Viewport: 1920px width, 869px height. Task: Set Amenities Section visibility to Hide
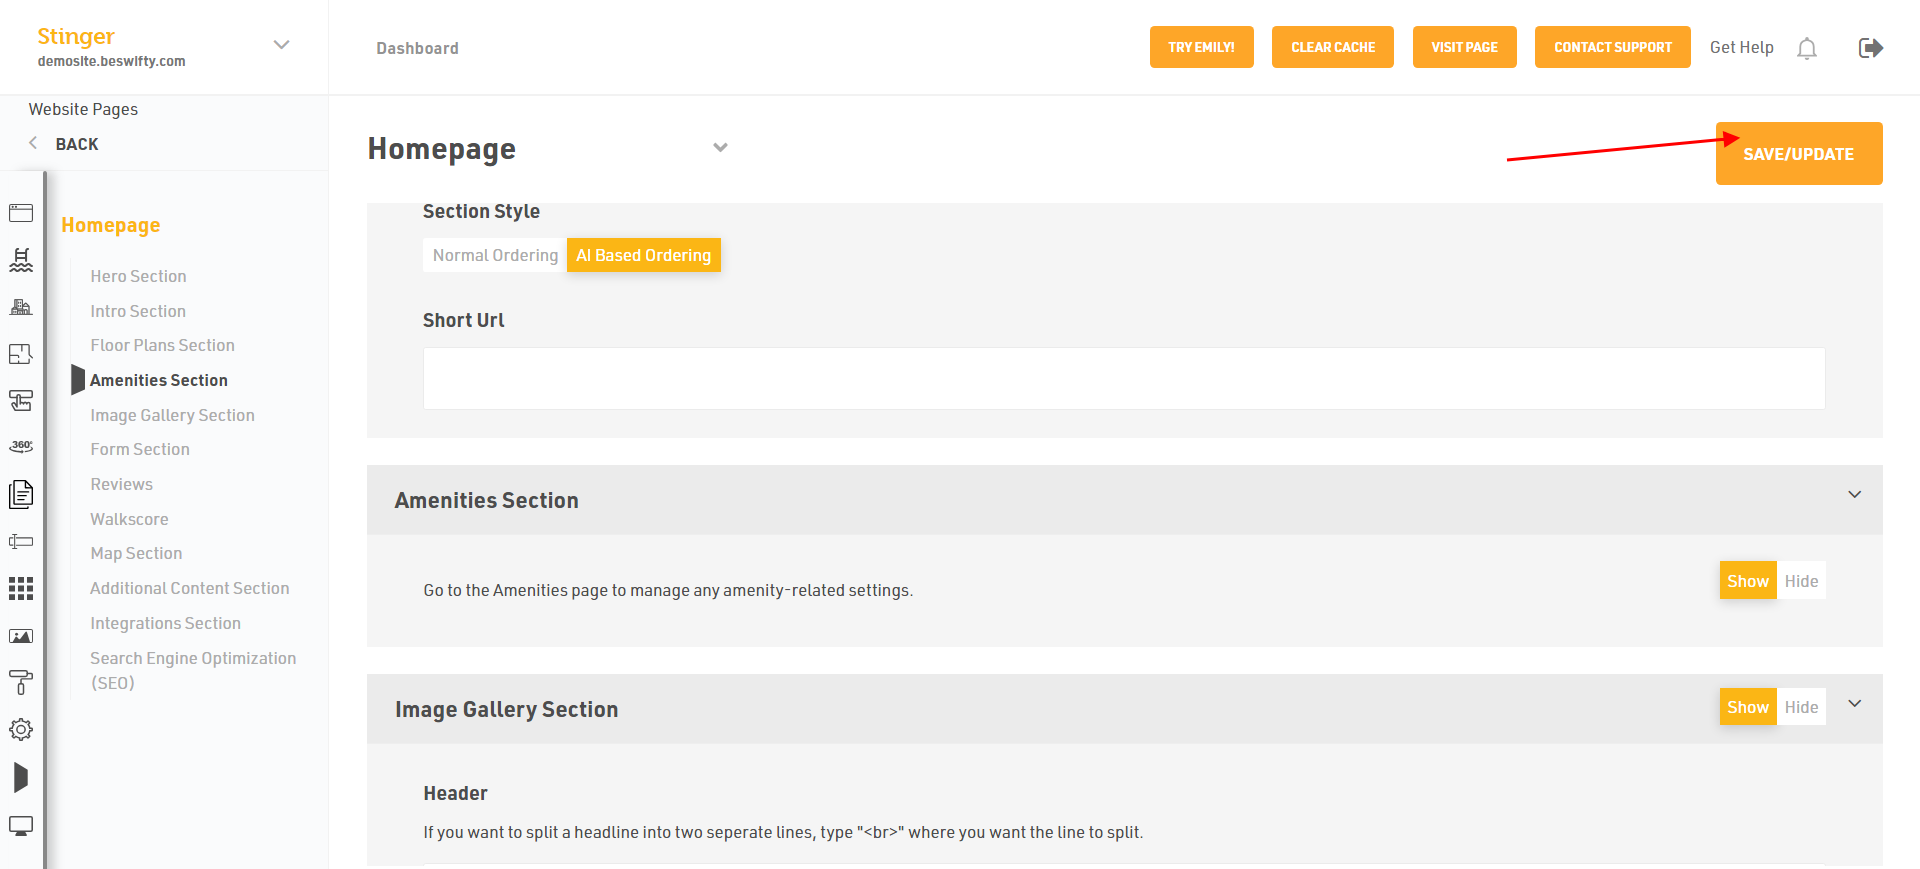tap(1801, 581)
